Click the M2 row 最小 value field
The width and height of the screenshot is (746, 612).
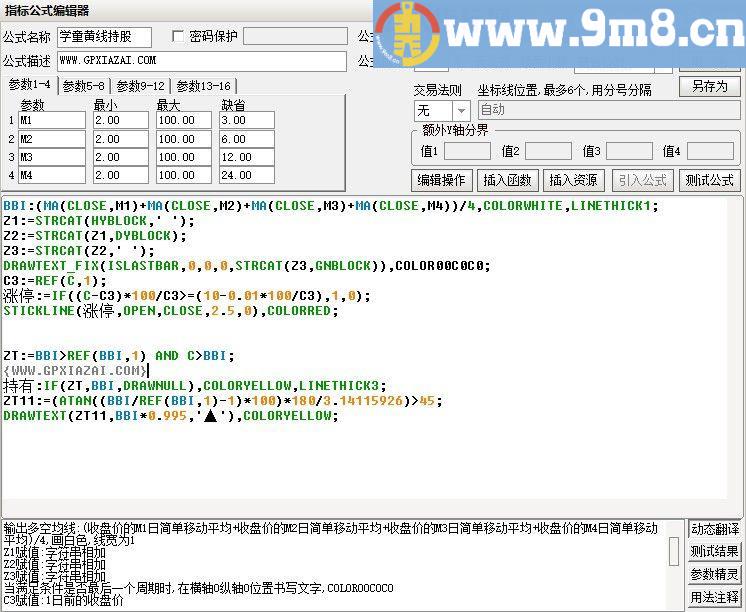(121, 139)
